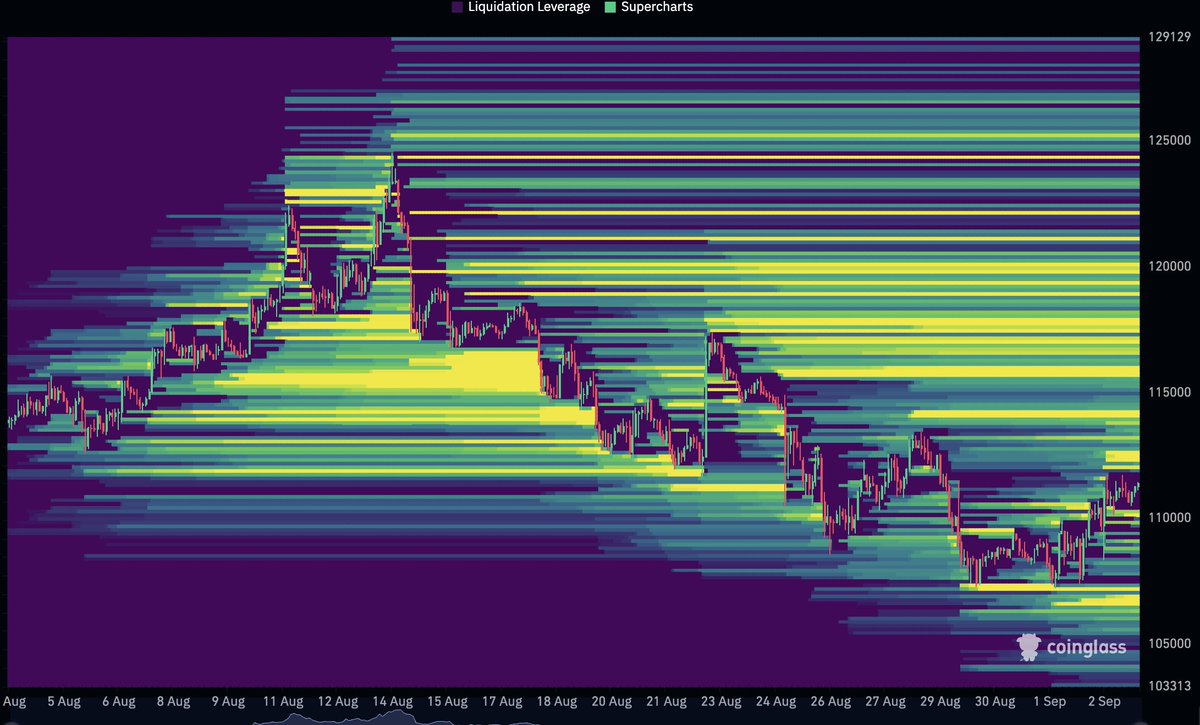This screenshot has width=1200, height=725.
Task: Click the 11 Aug date label
Action: [283, 701]
